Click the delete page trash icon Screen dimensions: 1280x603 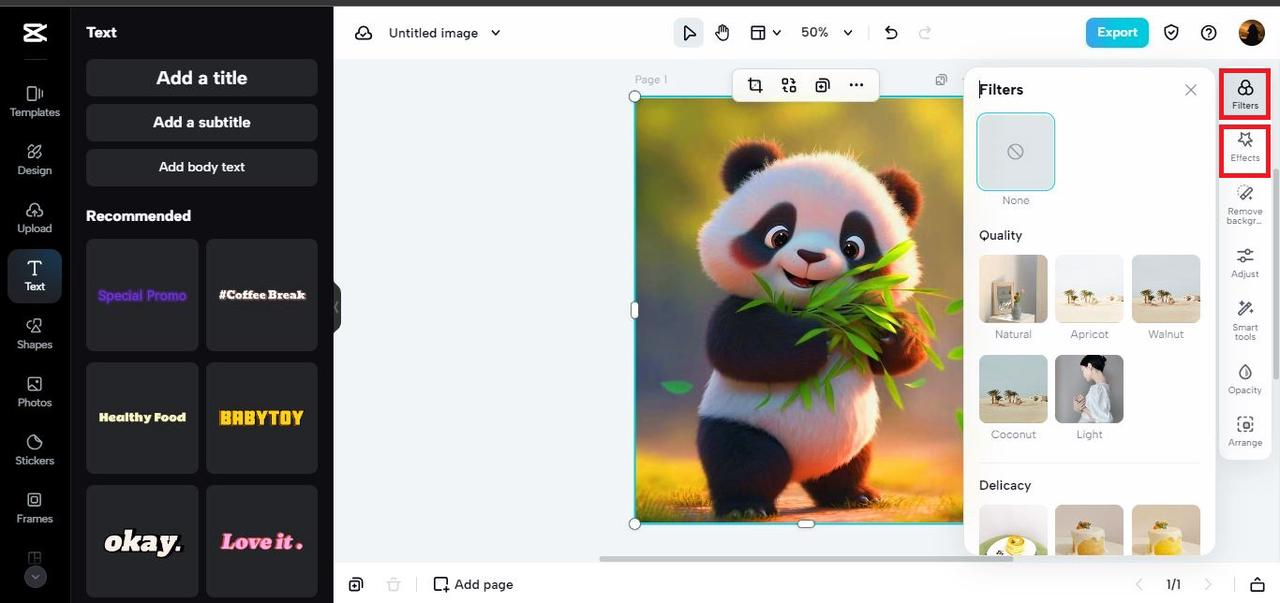394,585
